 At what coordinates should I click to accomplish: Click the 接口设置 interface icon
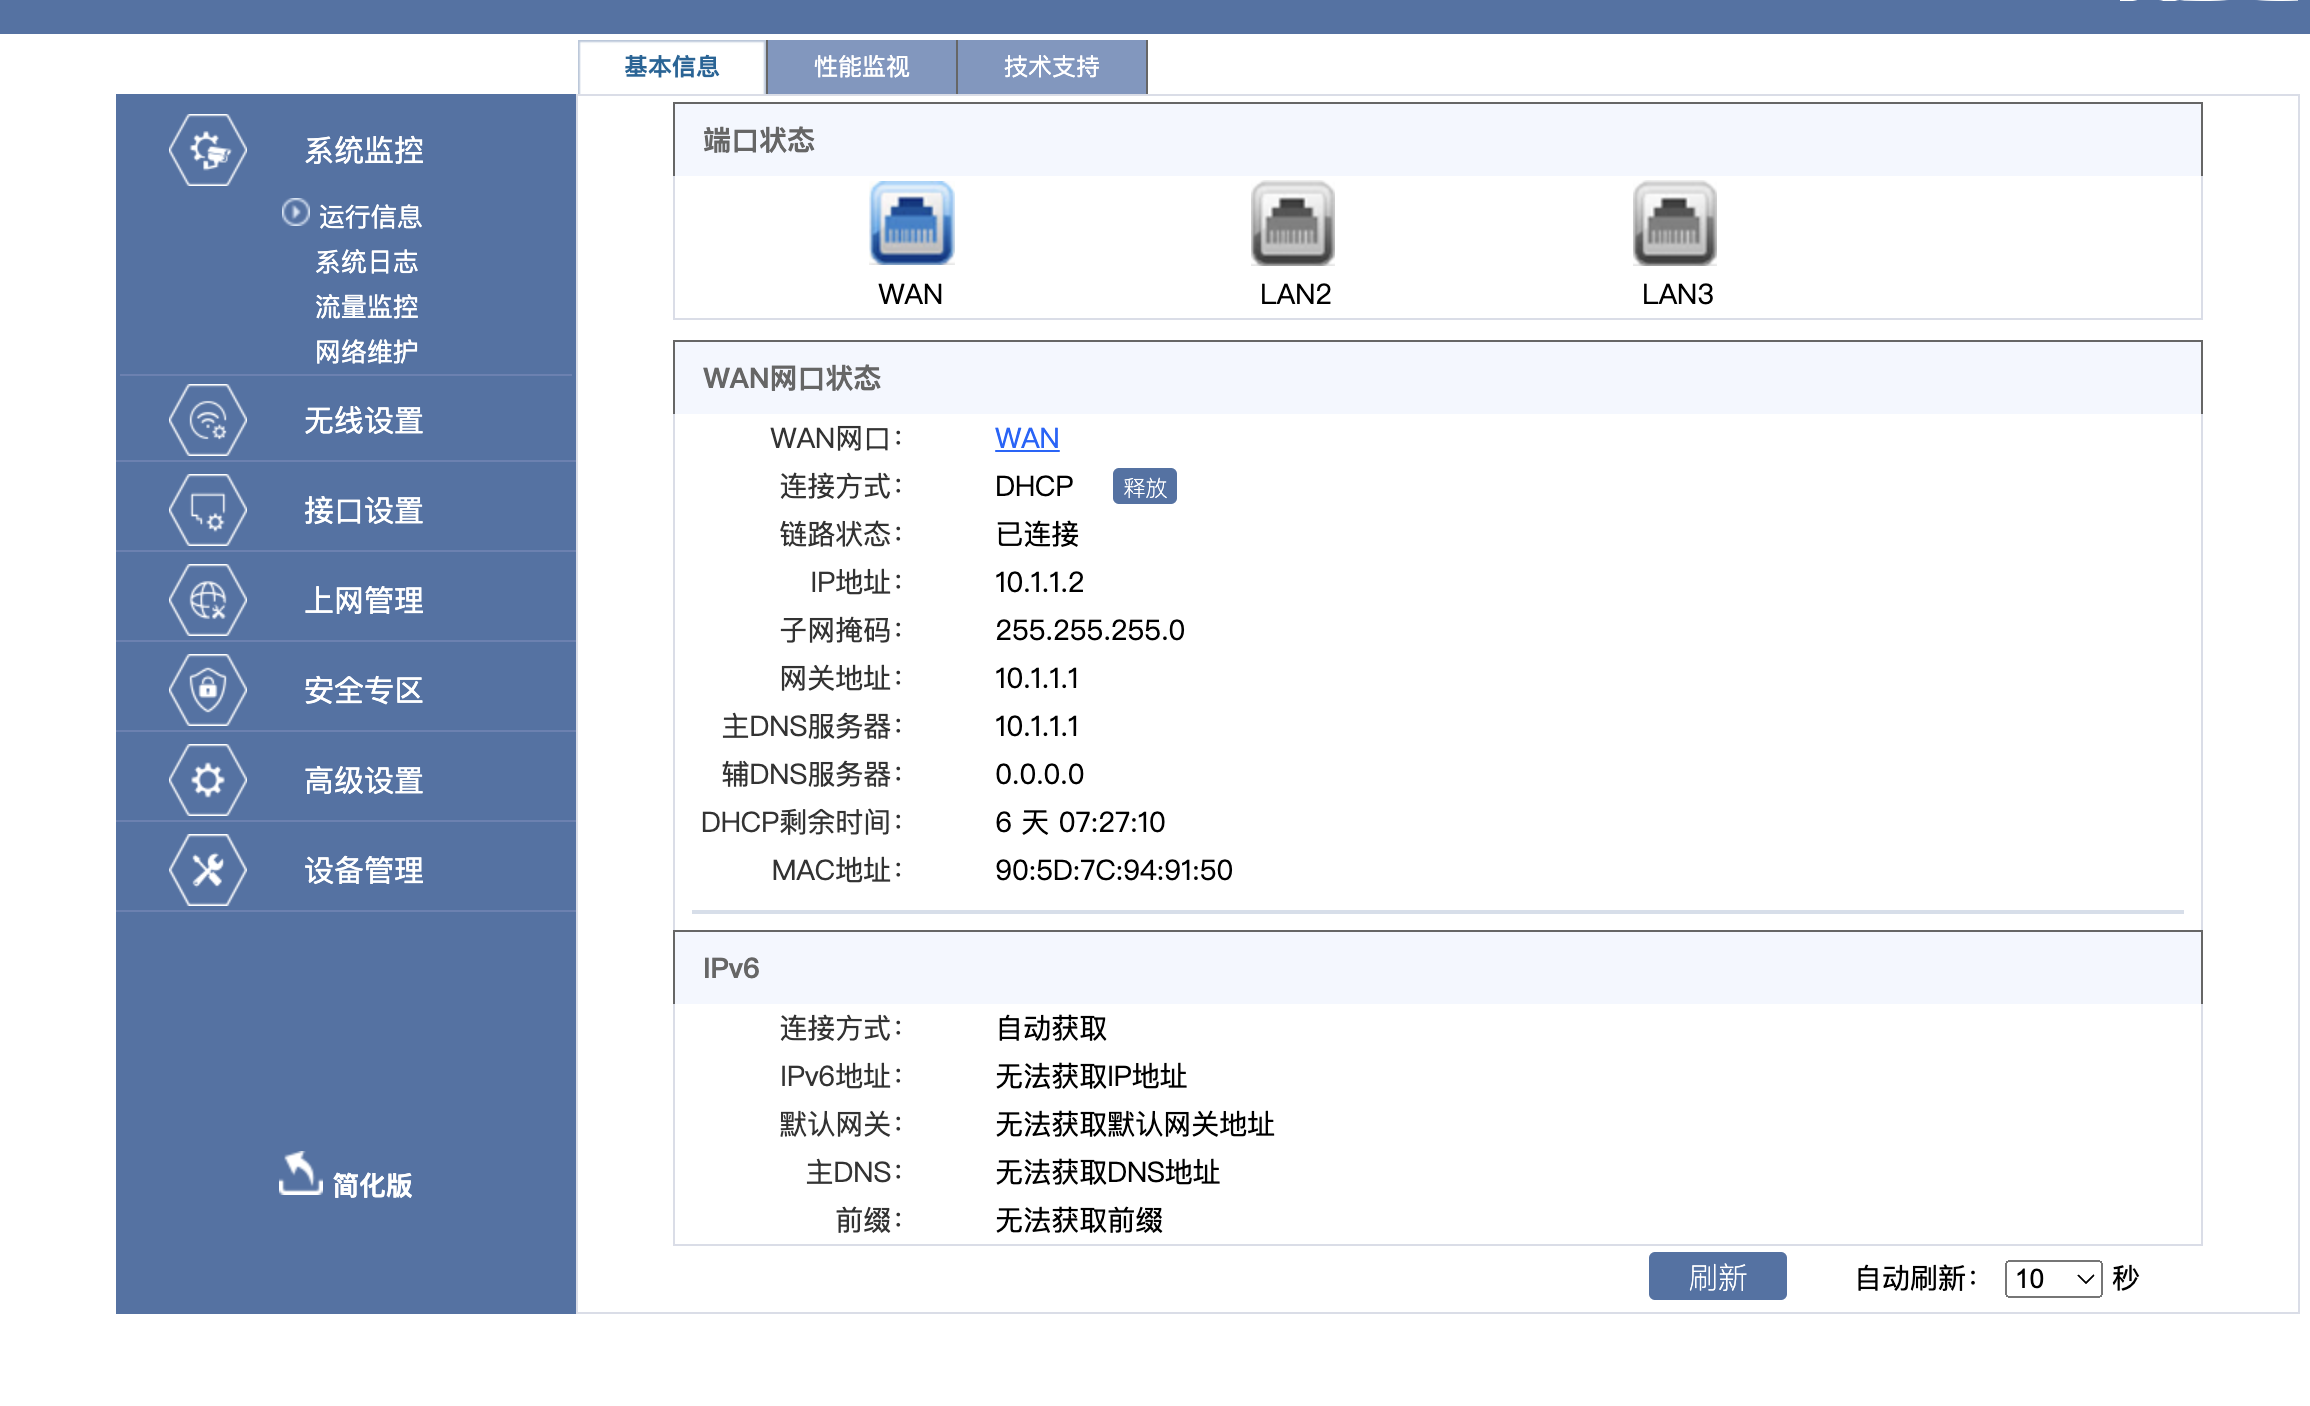click(x=208, y=510)
